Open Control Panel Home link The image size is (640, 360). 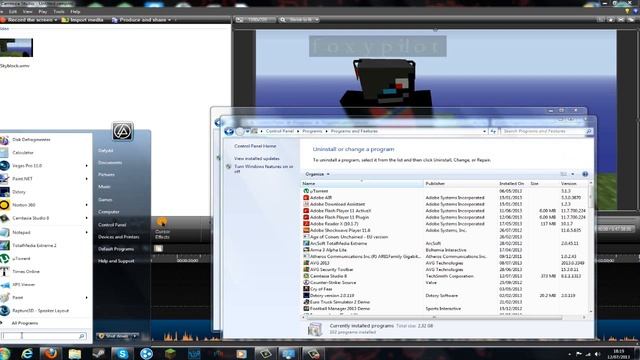(255, 146)
